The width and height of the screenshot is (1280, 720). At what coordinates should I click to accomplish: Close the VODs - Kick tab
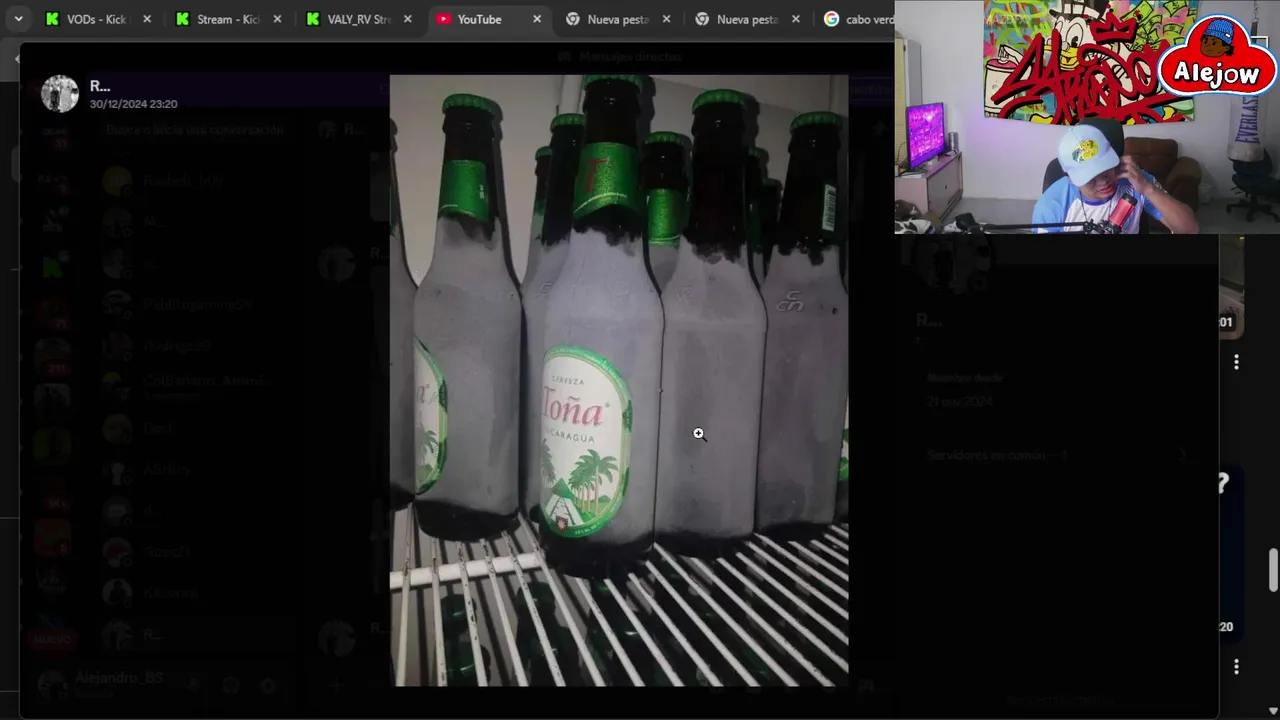pos(147,19)
